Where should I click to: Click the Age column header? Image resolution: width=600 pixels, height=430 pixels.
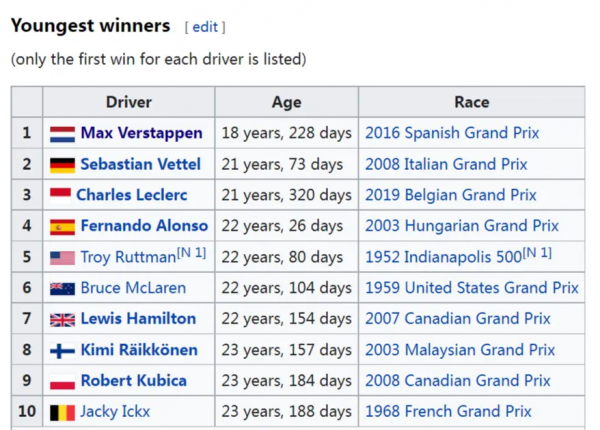click(x=286, y=102)
